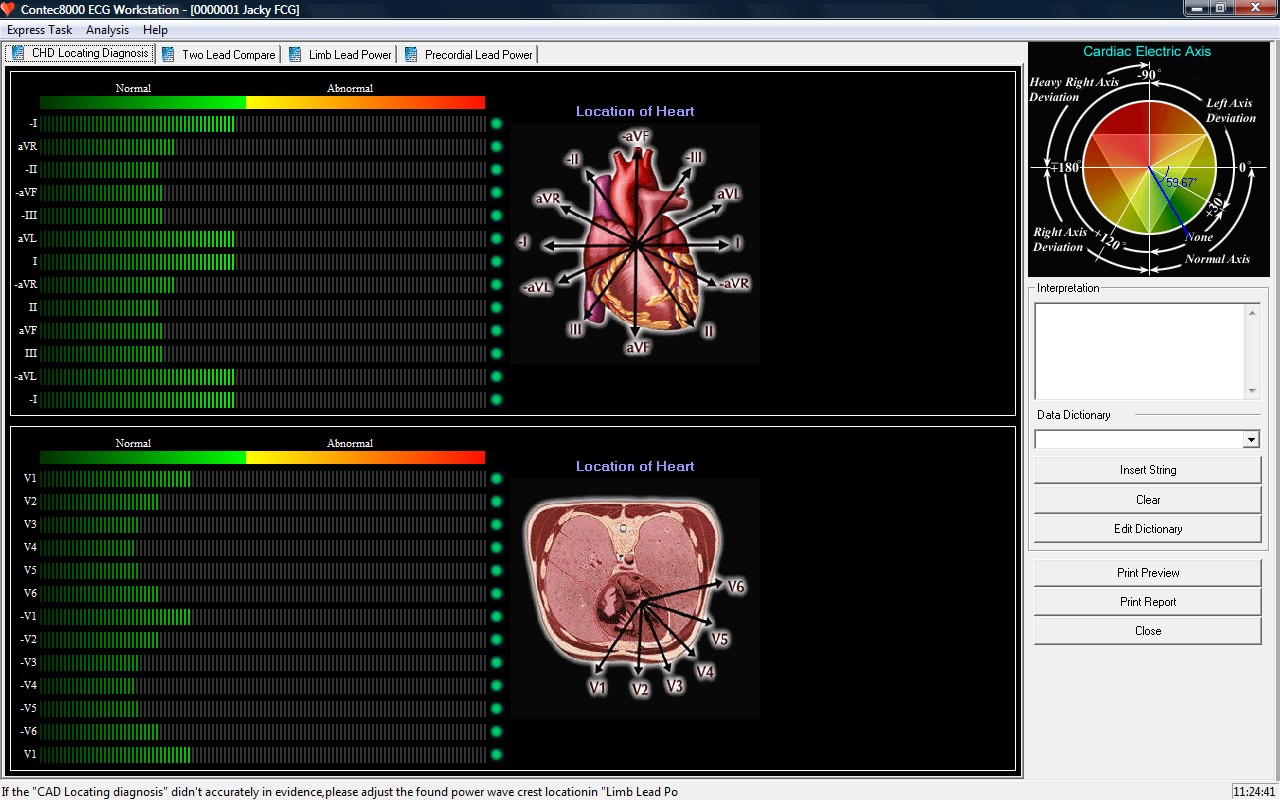Image resolution: width=1280 pixels, height=800 pixels.
Task: Click inside the Interpretation text box
Action: [x=1139, y=351]
